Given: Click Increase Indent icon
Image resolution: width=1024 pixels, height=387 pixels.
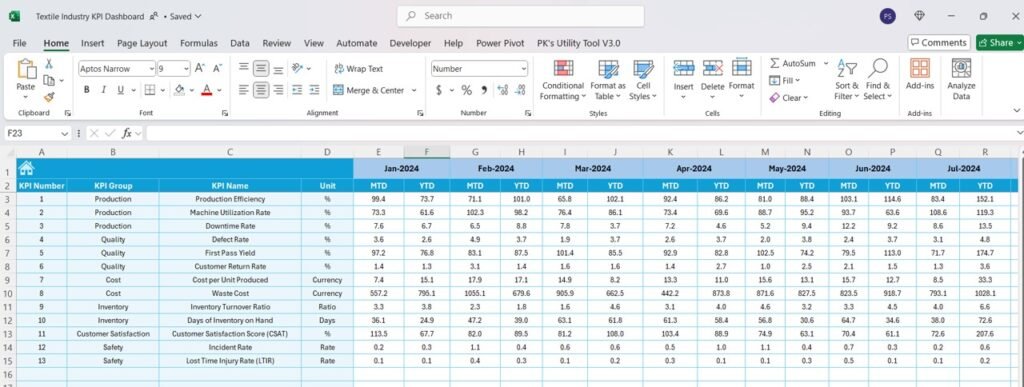Looking at the screenshot, I should pyautogui.click(x=314, y=90).
